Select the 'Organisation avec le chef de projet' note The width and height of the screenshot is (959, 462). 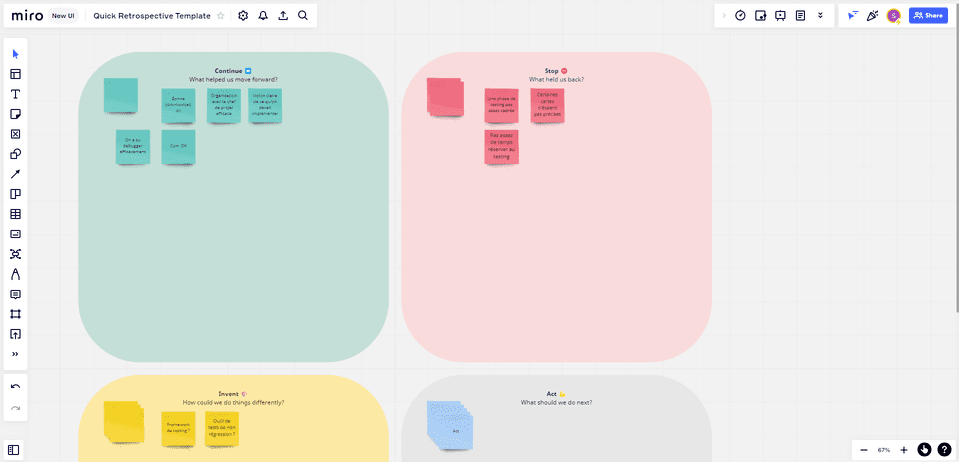pyautogui.click(x=224, y=106)
